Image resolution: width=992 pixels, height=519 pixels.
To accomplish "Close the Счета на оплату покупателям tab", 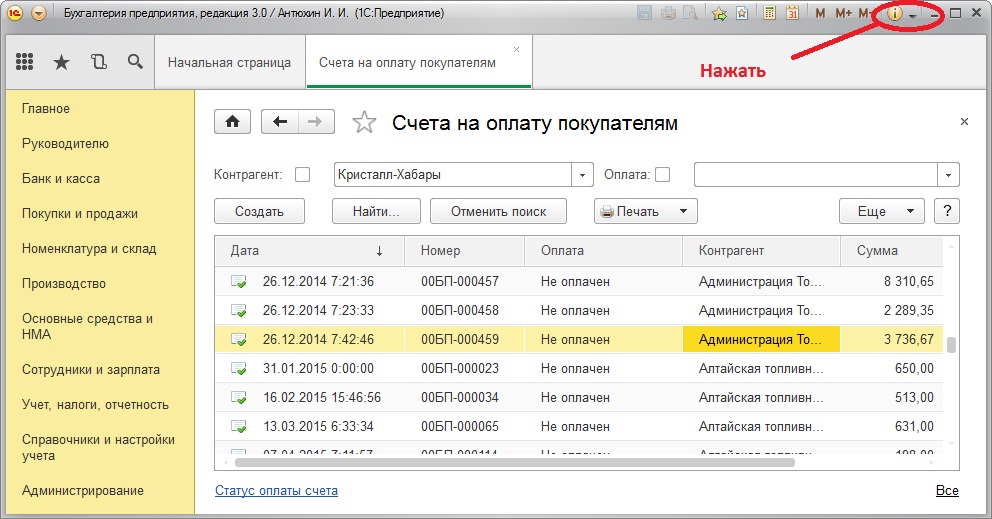I will (x=517, y=49).
